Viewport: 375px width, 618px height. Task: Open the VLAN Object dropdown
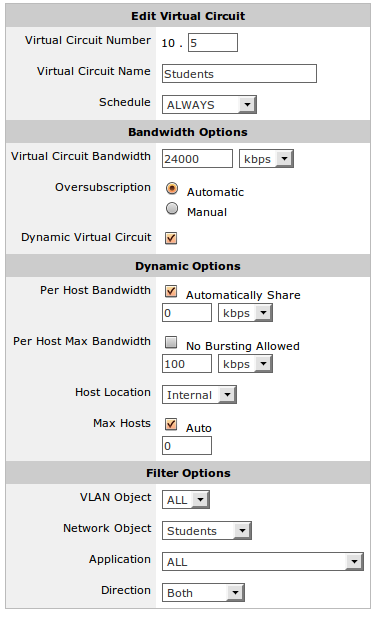186,499
